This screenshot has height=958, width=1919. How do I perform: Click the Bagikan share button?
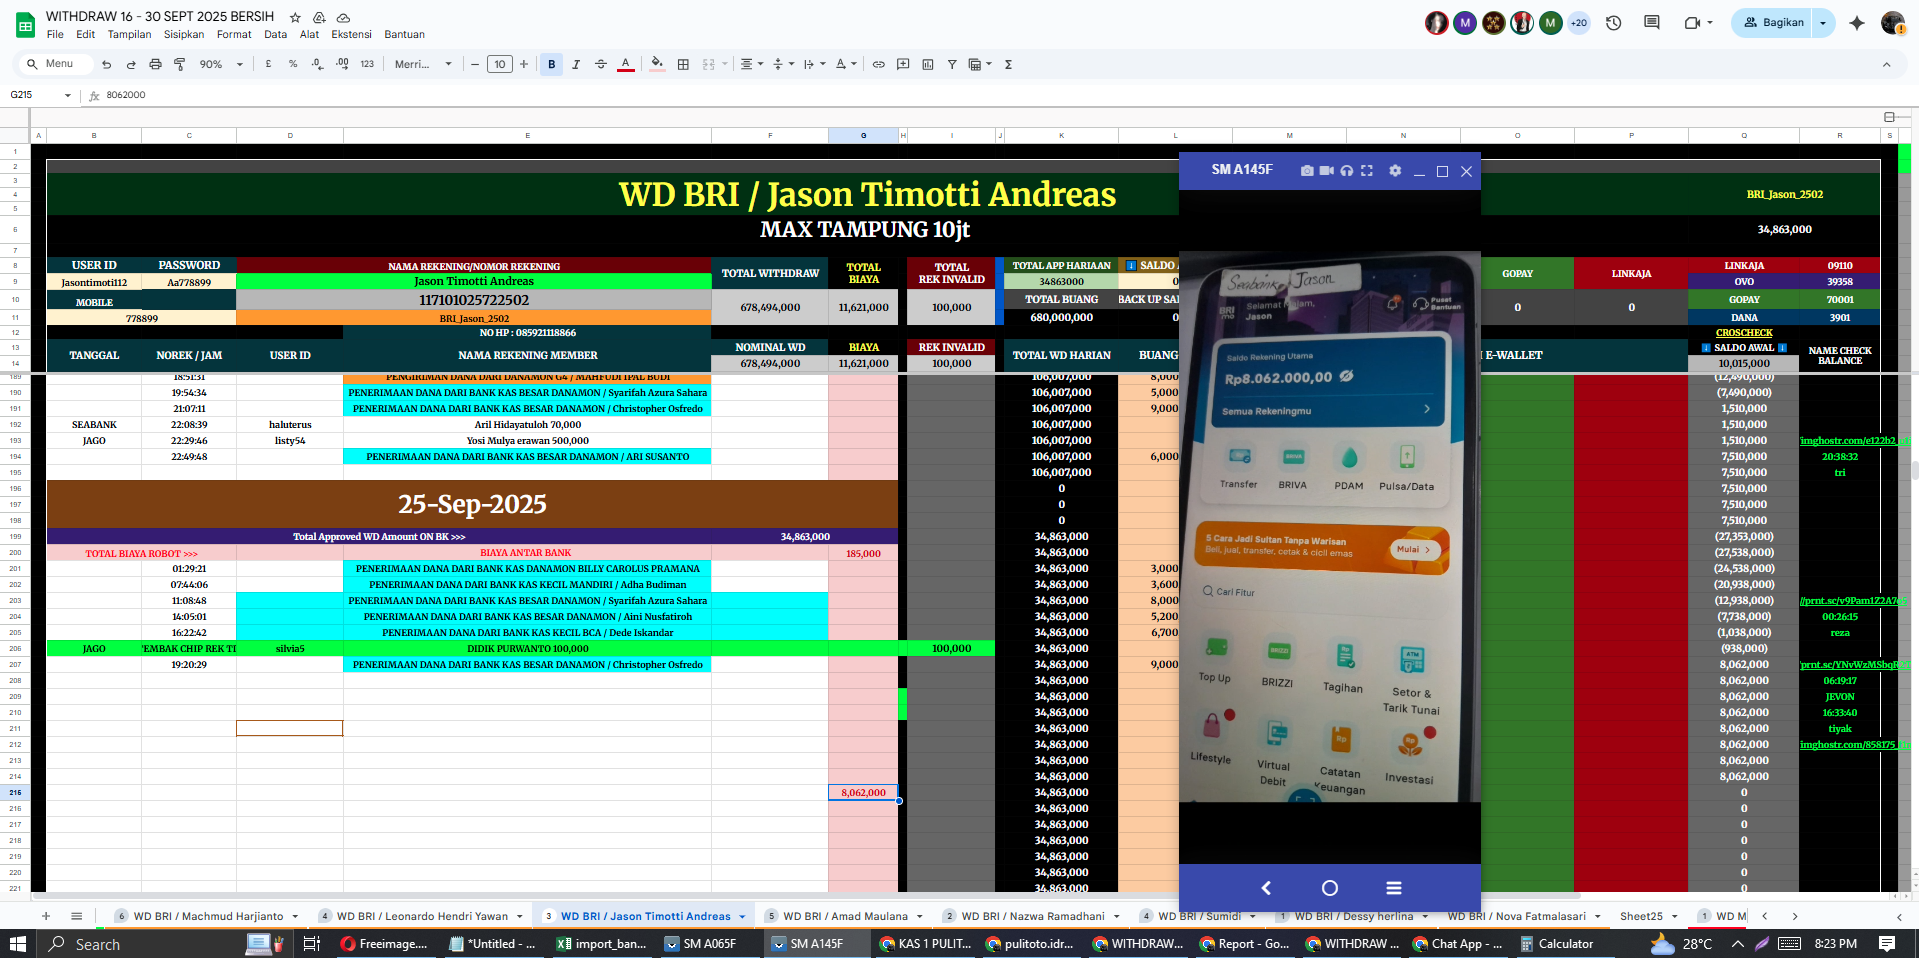(1774, 23)
